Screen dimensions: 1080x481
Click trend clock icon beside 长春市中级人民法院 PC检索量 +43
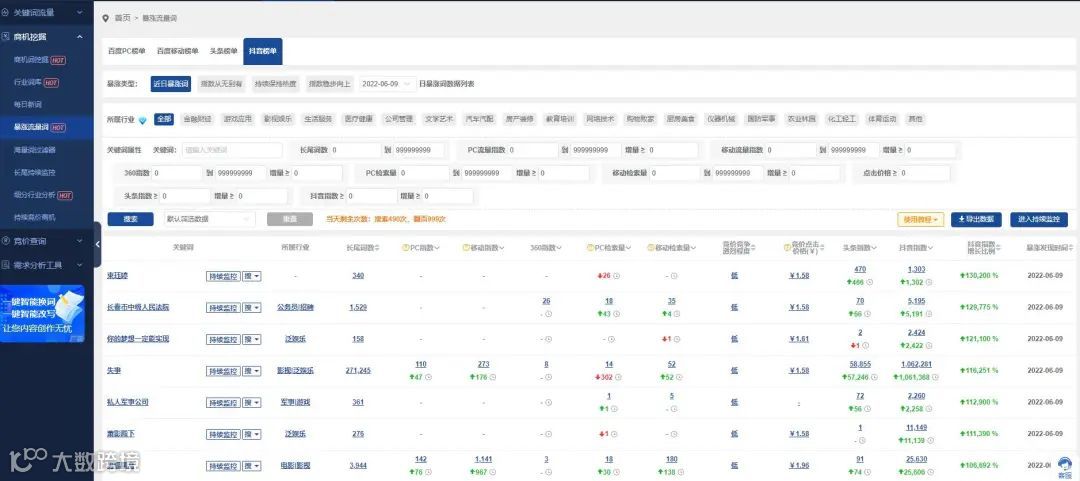[618, 314]
